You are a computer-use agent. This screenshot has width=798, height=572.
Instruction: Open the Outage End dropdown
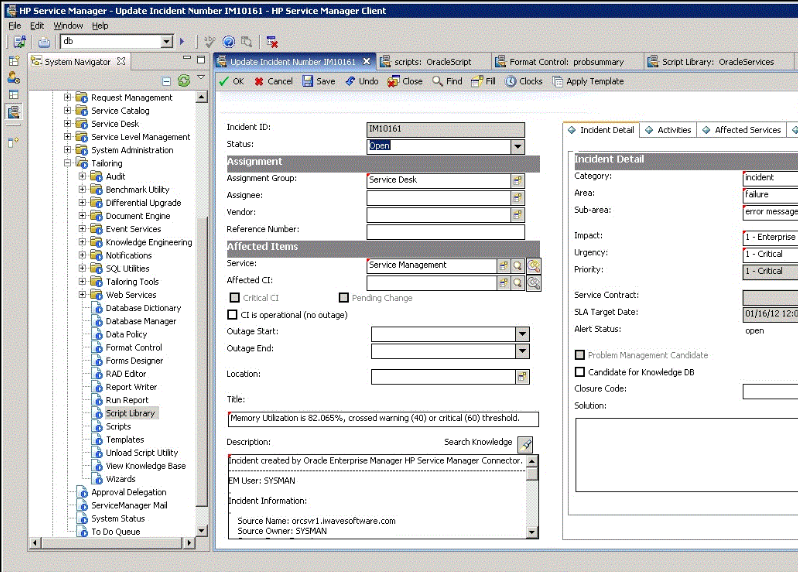(522, 351)
